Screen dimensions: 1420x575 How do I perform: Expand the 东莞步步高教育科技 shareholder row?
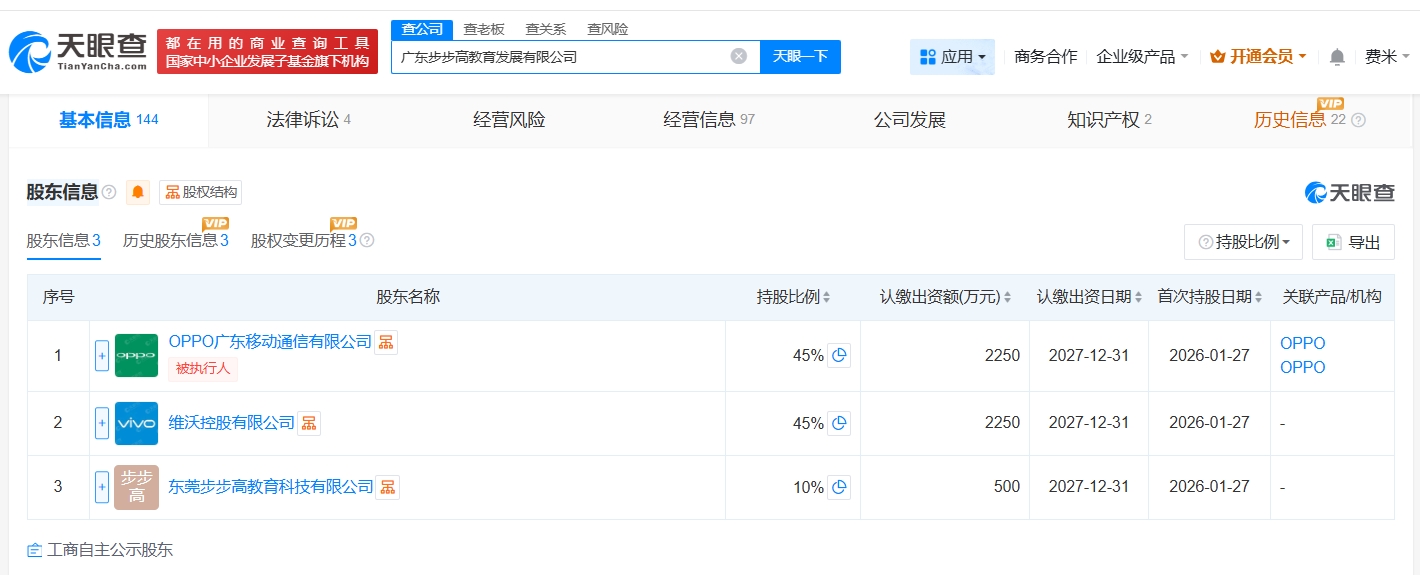(102, 487)
